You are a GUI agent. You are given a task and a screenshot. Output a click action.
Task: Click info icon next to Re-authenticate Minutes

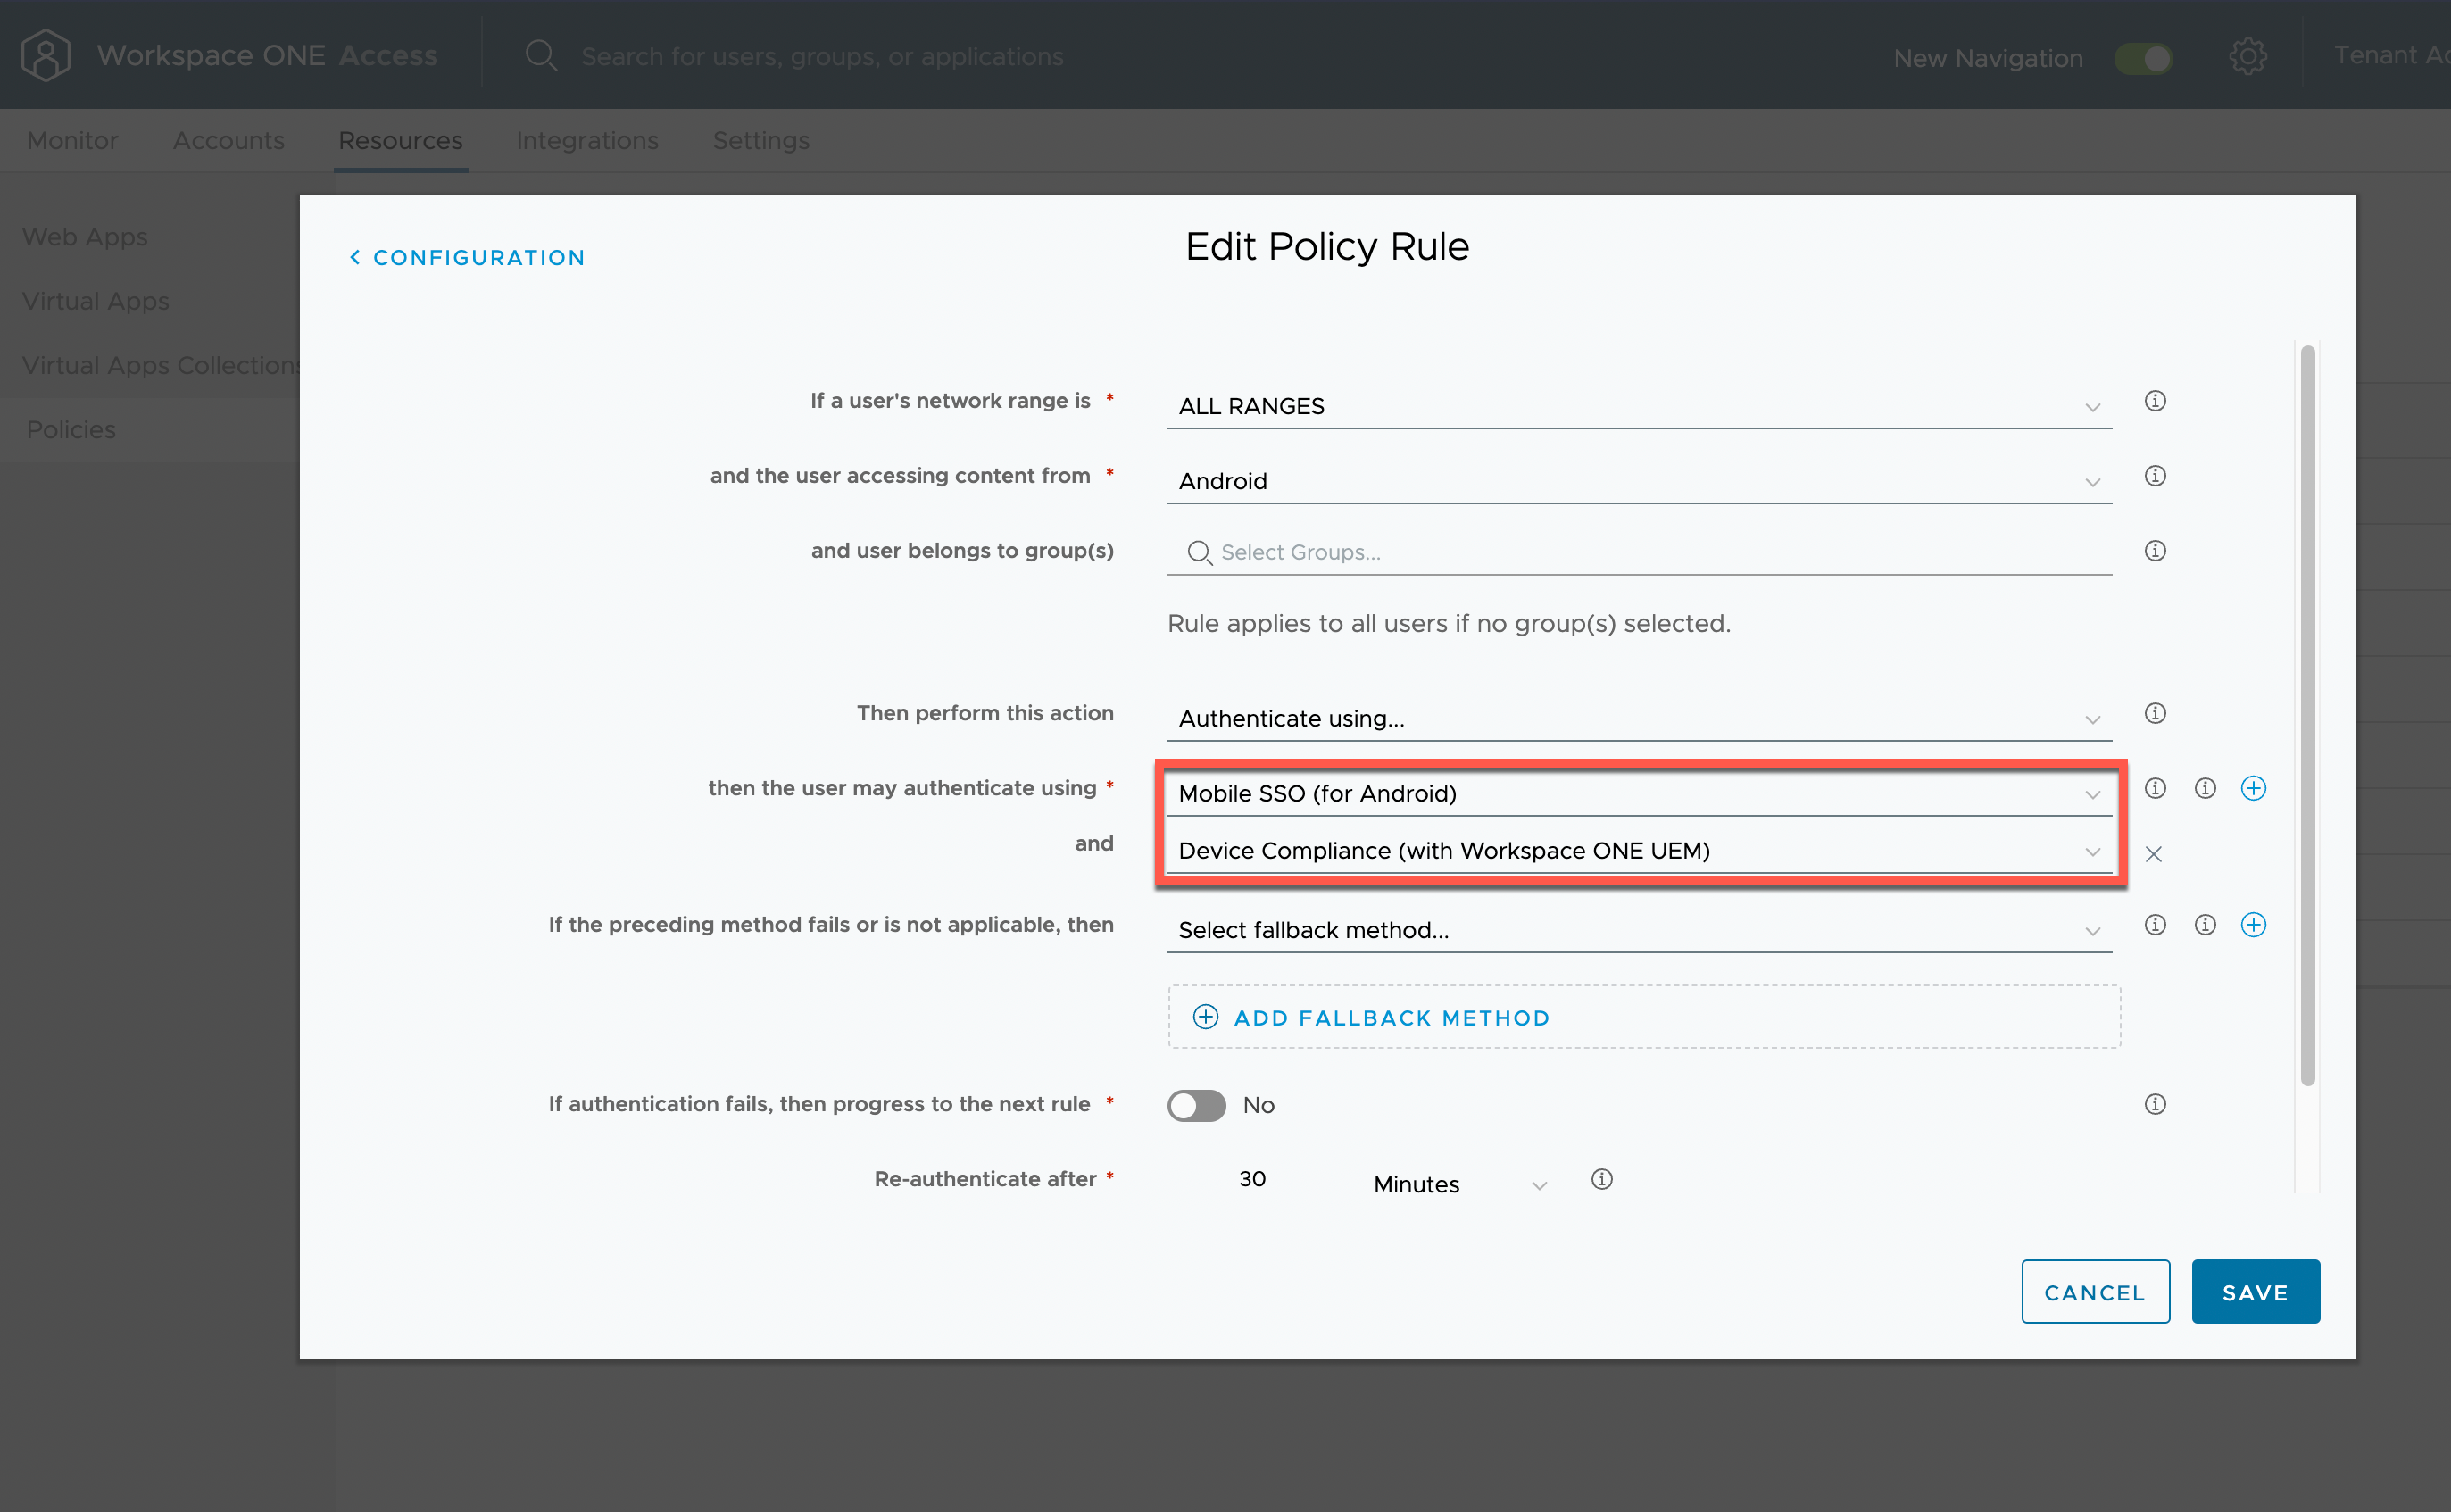coord(1601,1180)
